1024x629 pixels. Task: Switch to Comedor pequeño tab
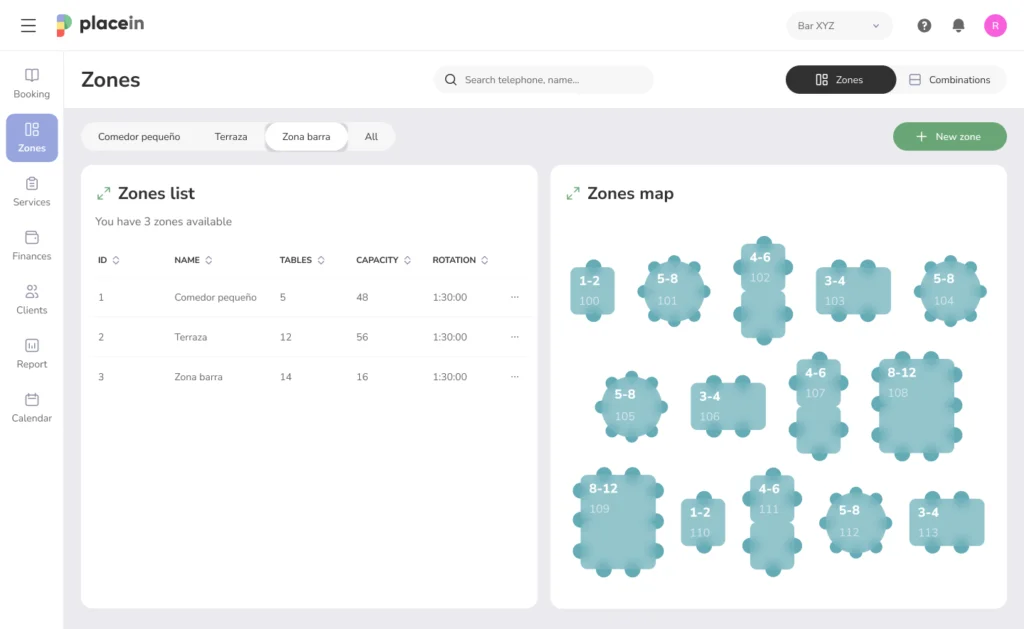(139, 137)
